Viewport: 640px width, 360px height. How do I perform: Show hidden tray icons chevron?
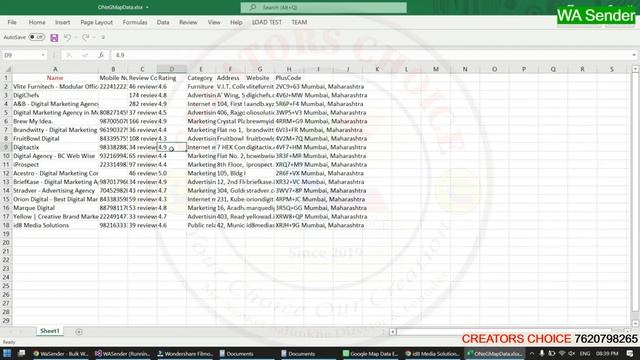531,353
